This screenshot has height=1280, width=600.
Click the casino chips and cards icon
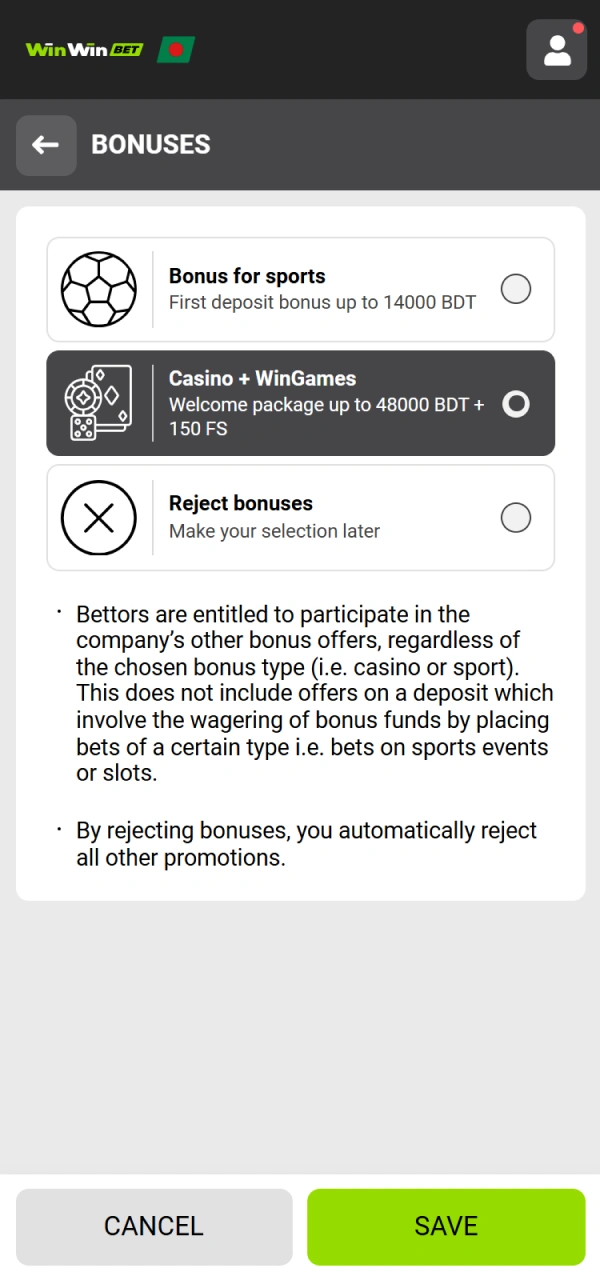(x=100, y=403)
